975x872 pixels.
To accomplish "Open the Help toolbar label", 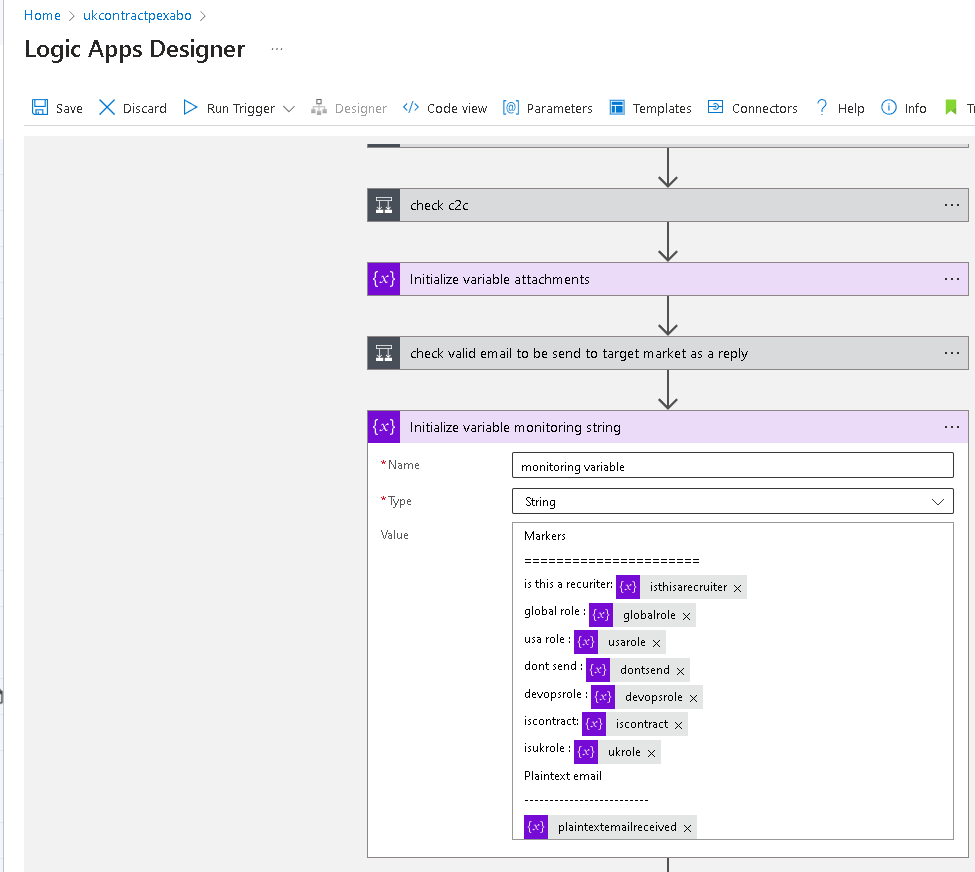I will [851, 108].
